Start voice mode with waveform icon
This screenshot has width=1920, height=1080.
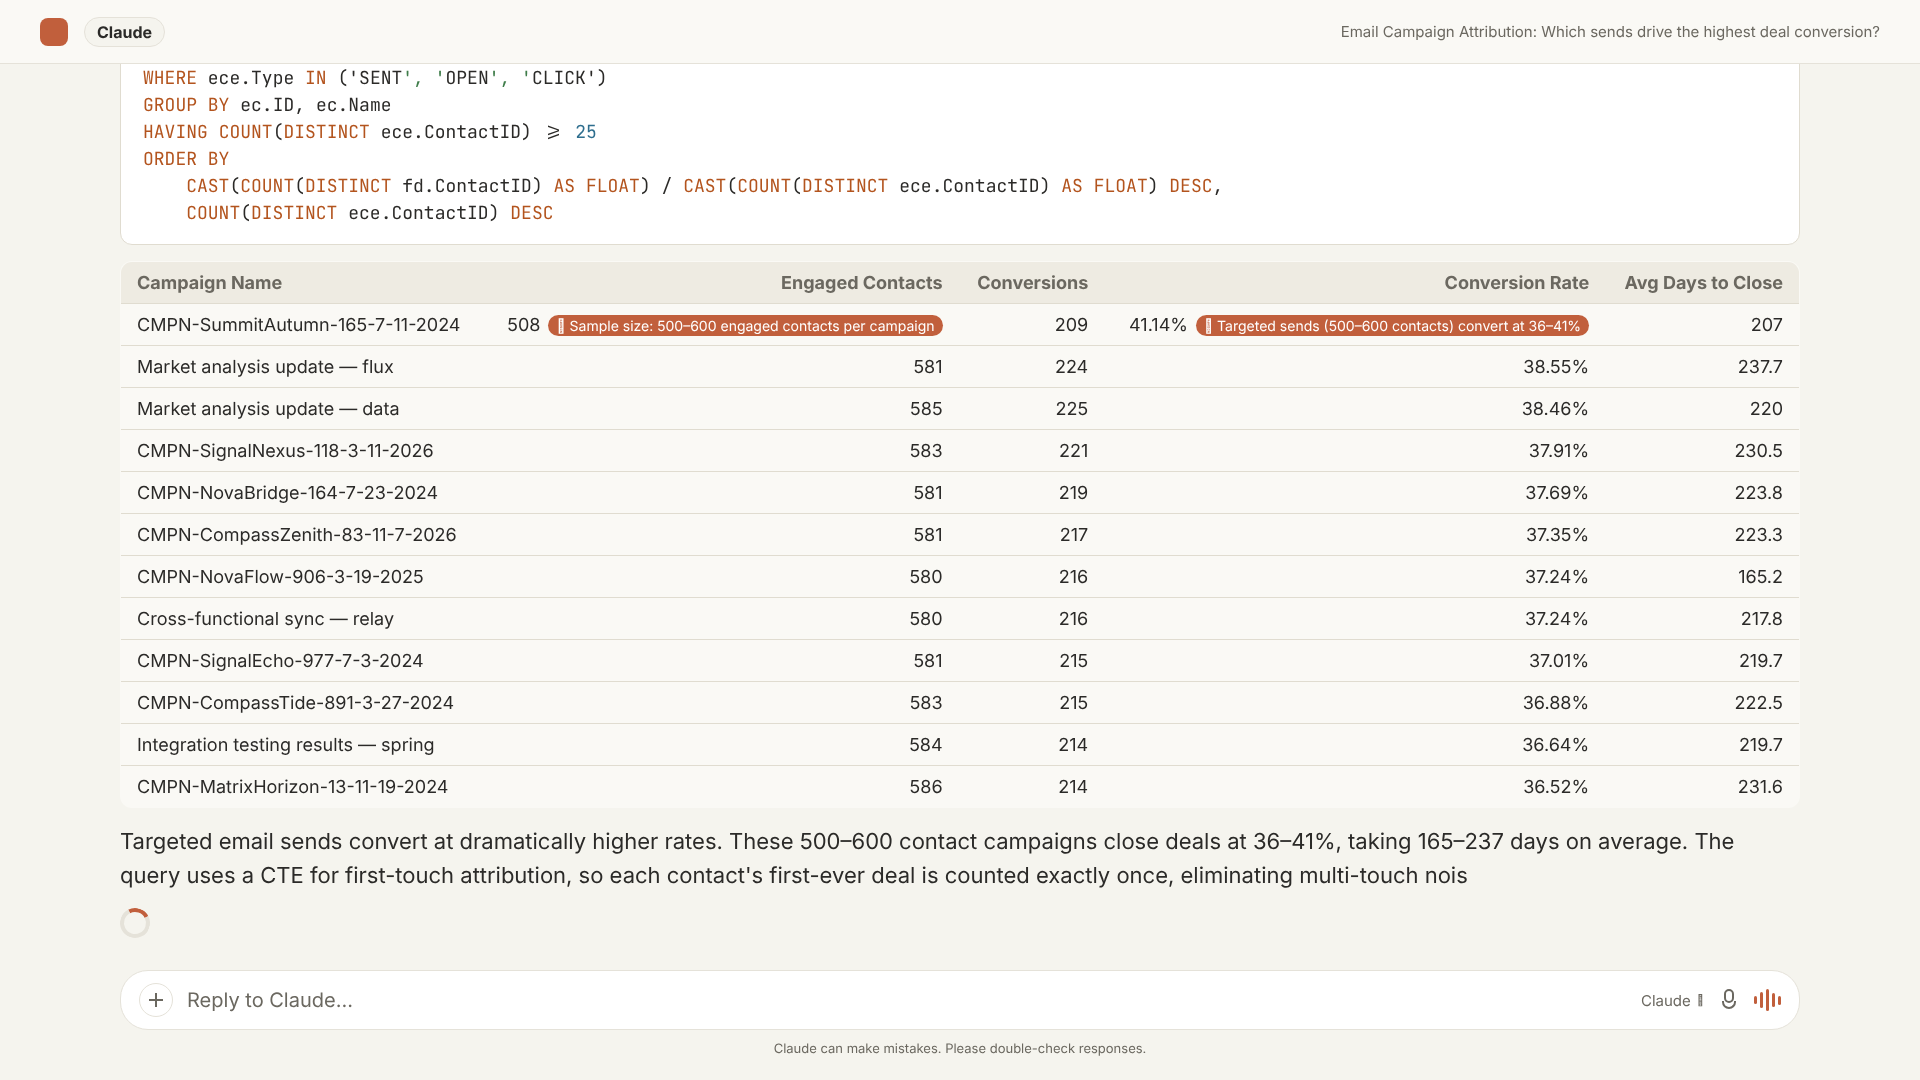1767,1000
